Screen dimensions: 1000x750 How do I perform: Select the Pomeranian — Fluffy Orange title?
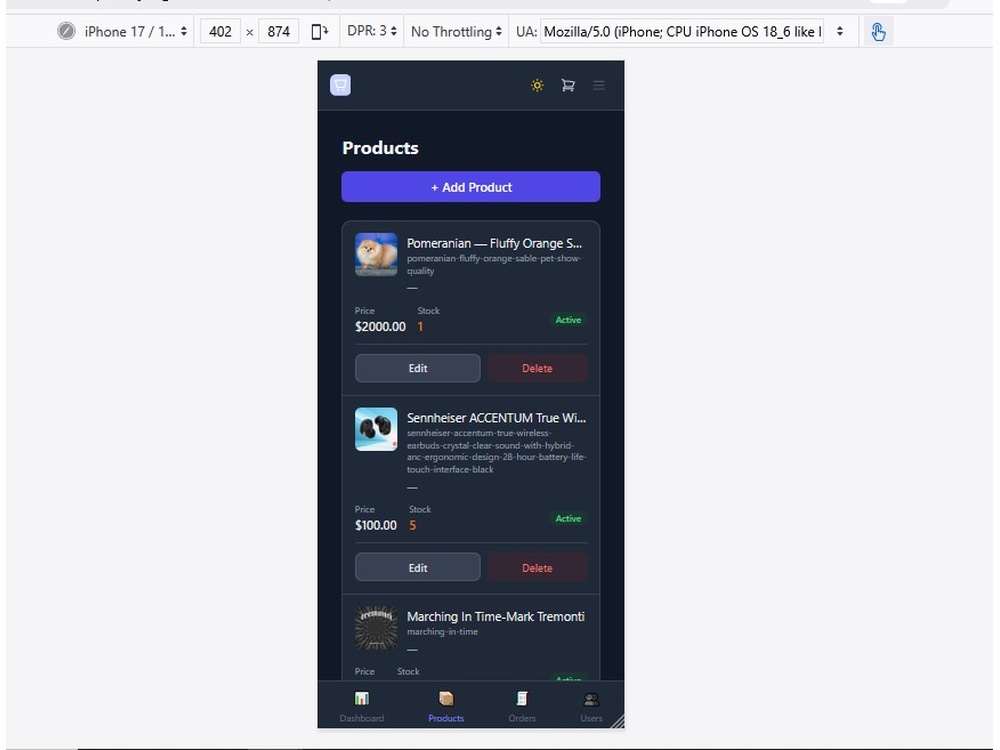click(494, 243)
